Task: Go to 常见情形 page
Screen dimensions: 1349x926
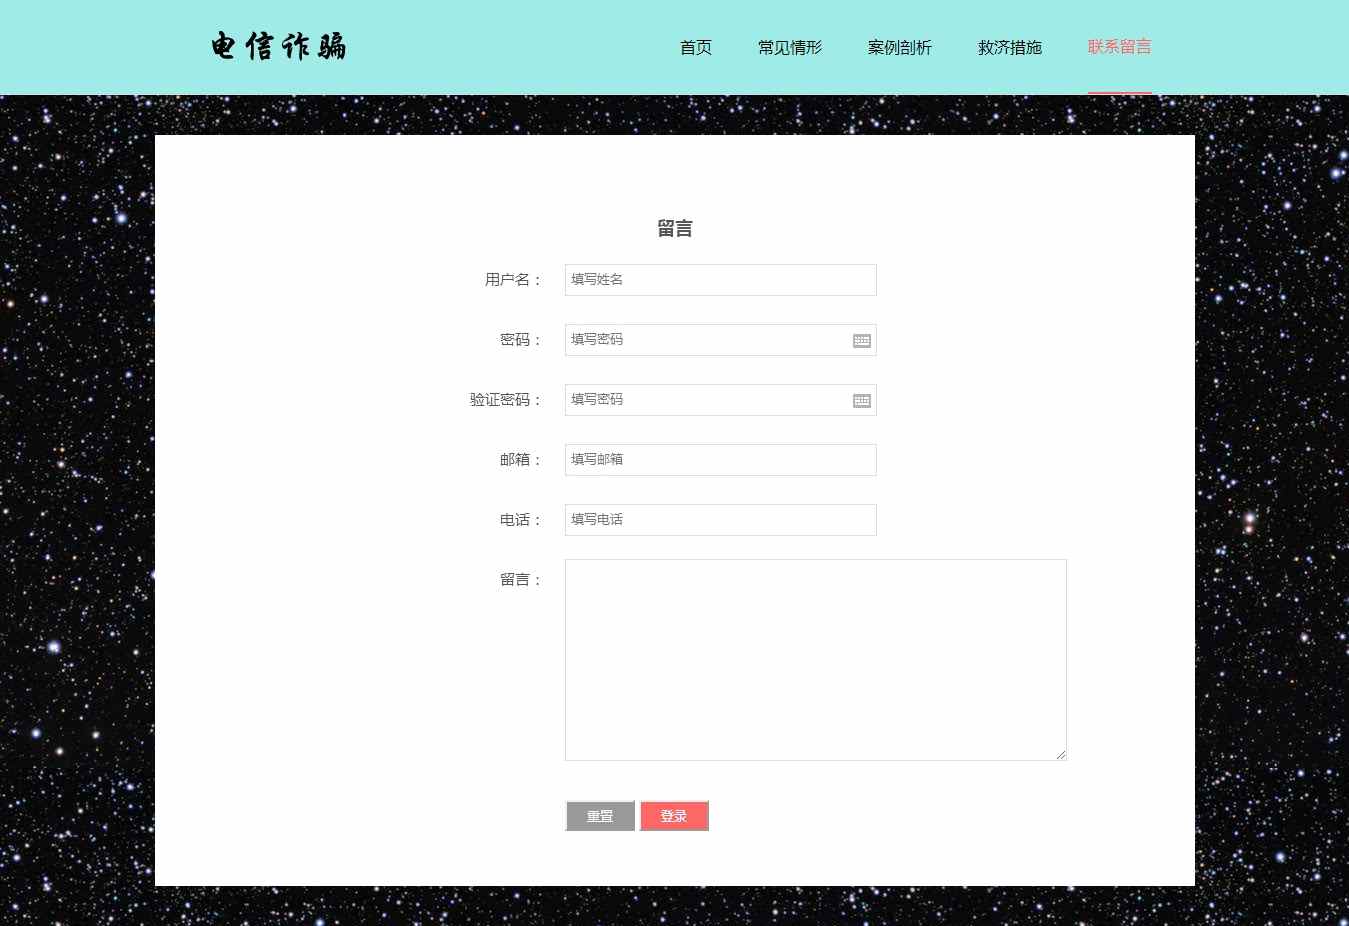Action: click(790, 47)
